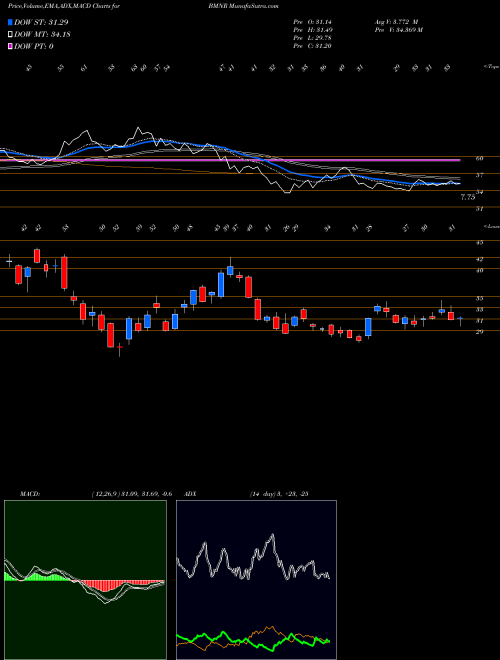This screenshot has width=500, height=660.
Task: Click the MACD (12,26,9) parameters text
Action: [131, 494]
